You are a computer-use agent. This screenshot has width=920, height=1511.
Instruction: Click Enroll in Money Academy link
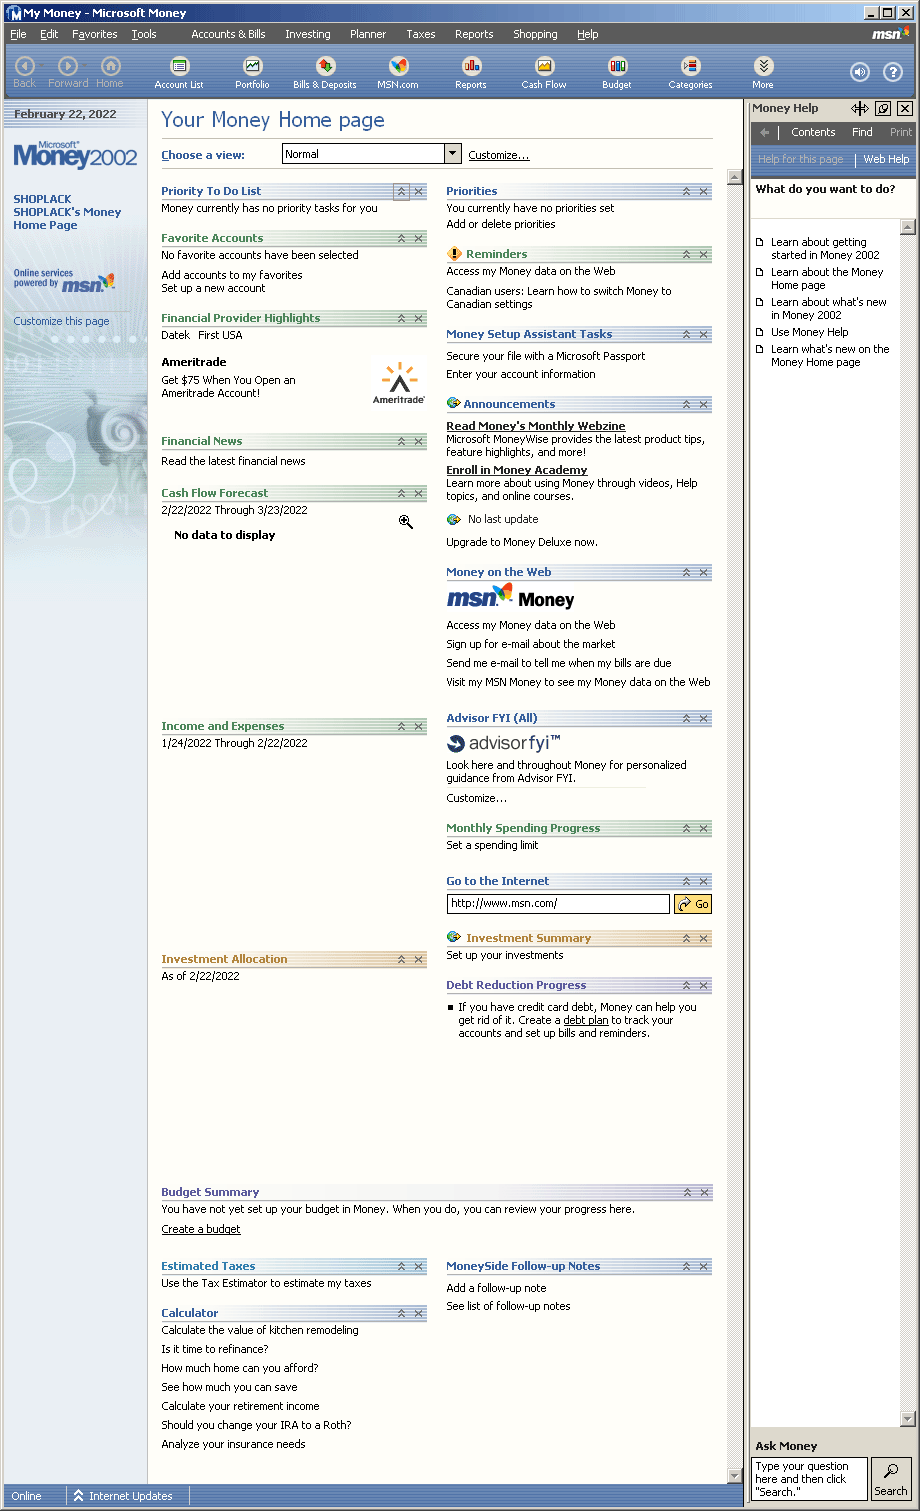(517, 470)
